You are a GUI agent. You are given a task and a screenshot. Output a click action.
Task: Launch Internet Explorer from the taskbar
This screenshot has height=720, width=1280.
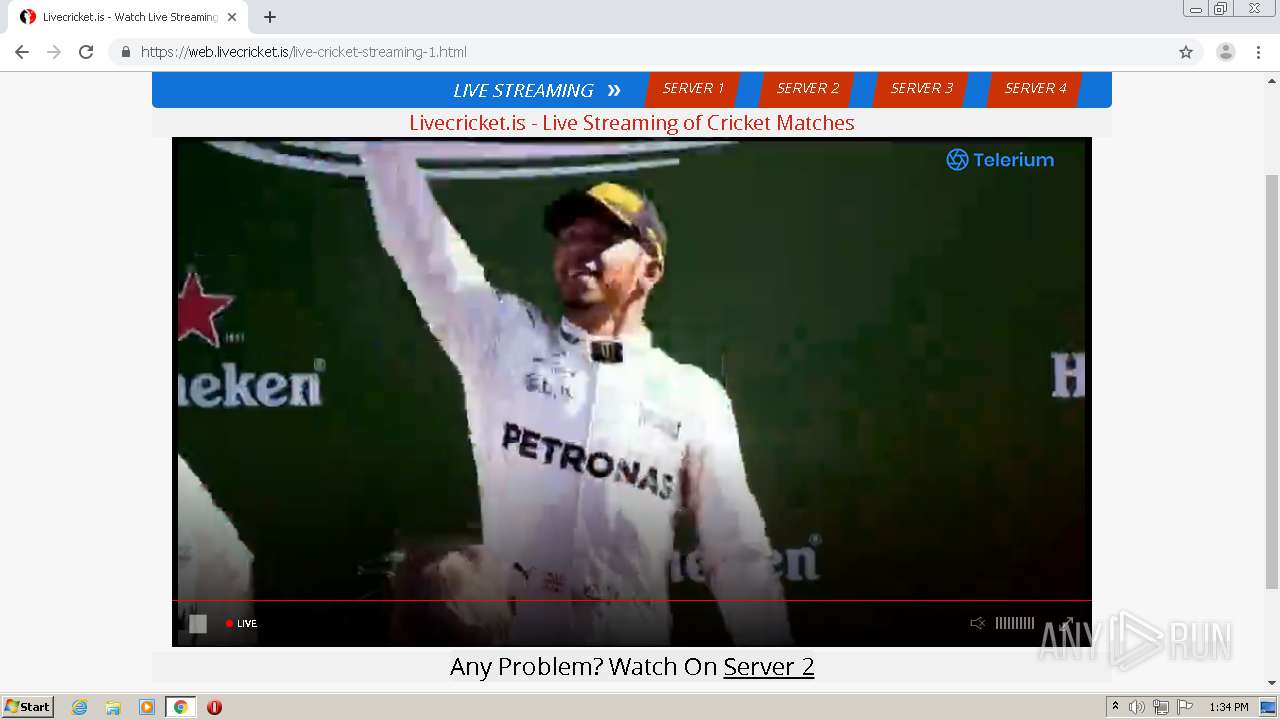(x=80, y=707)
